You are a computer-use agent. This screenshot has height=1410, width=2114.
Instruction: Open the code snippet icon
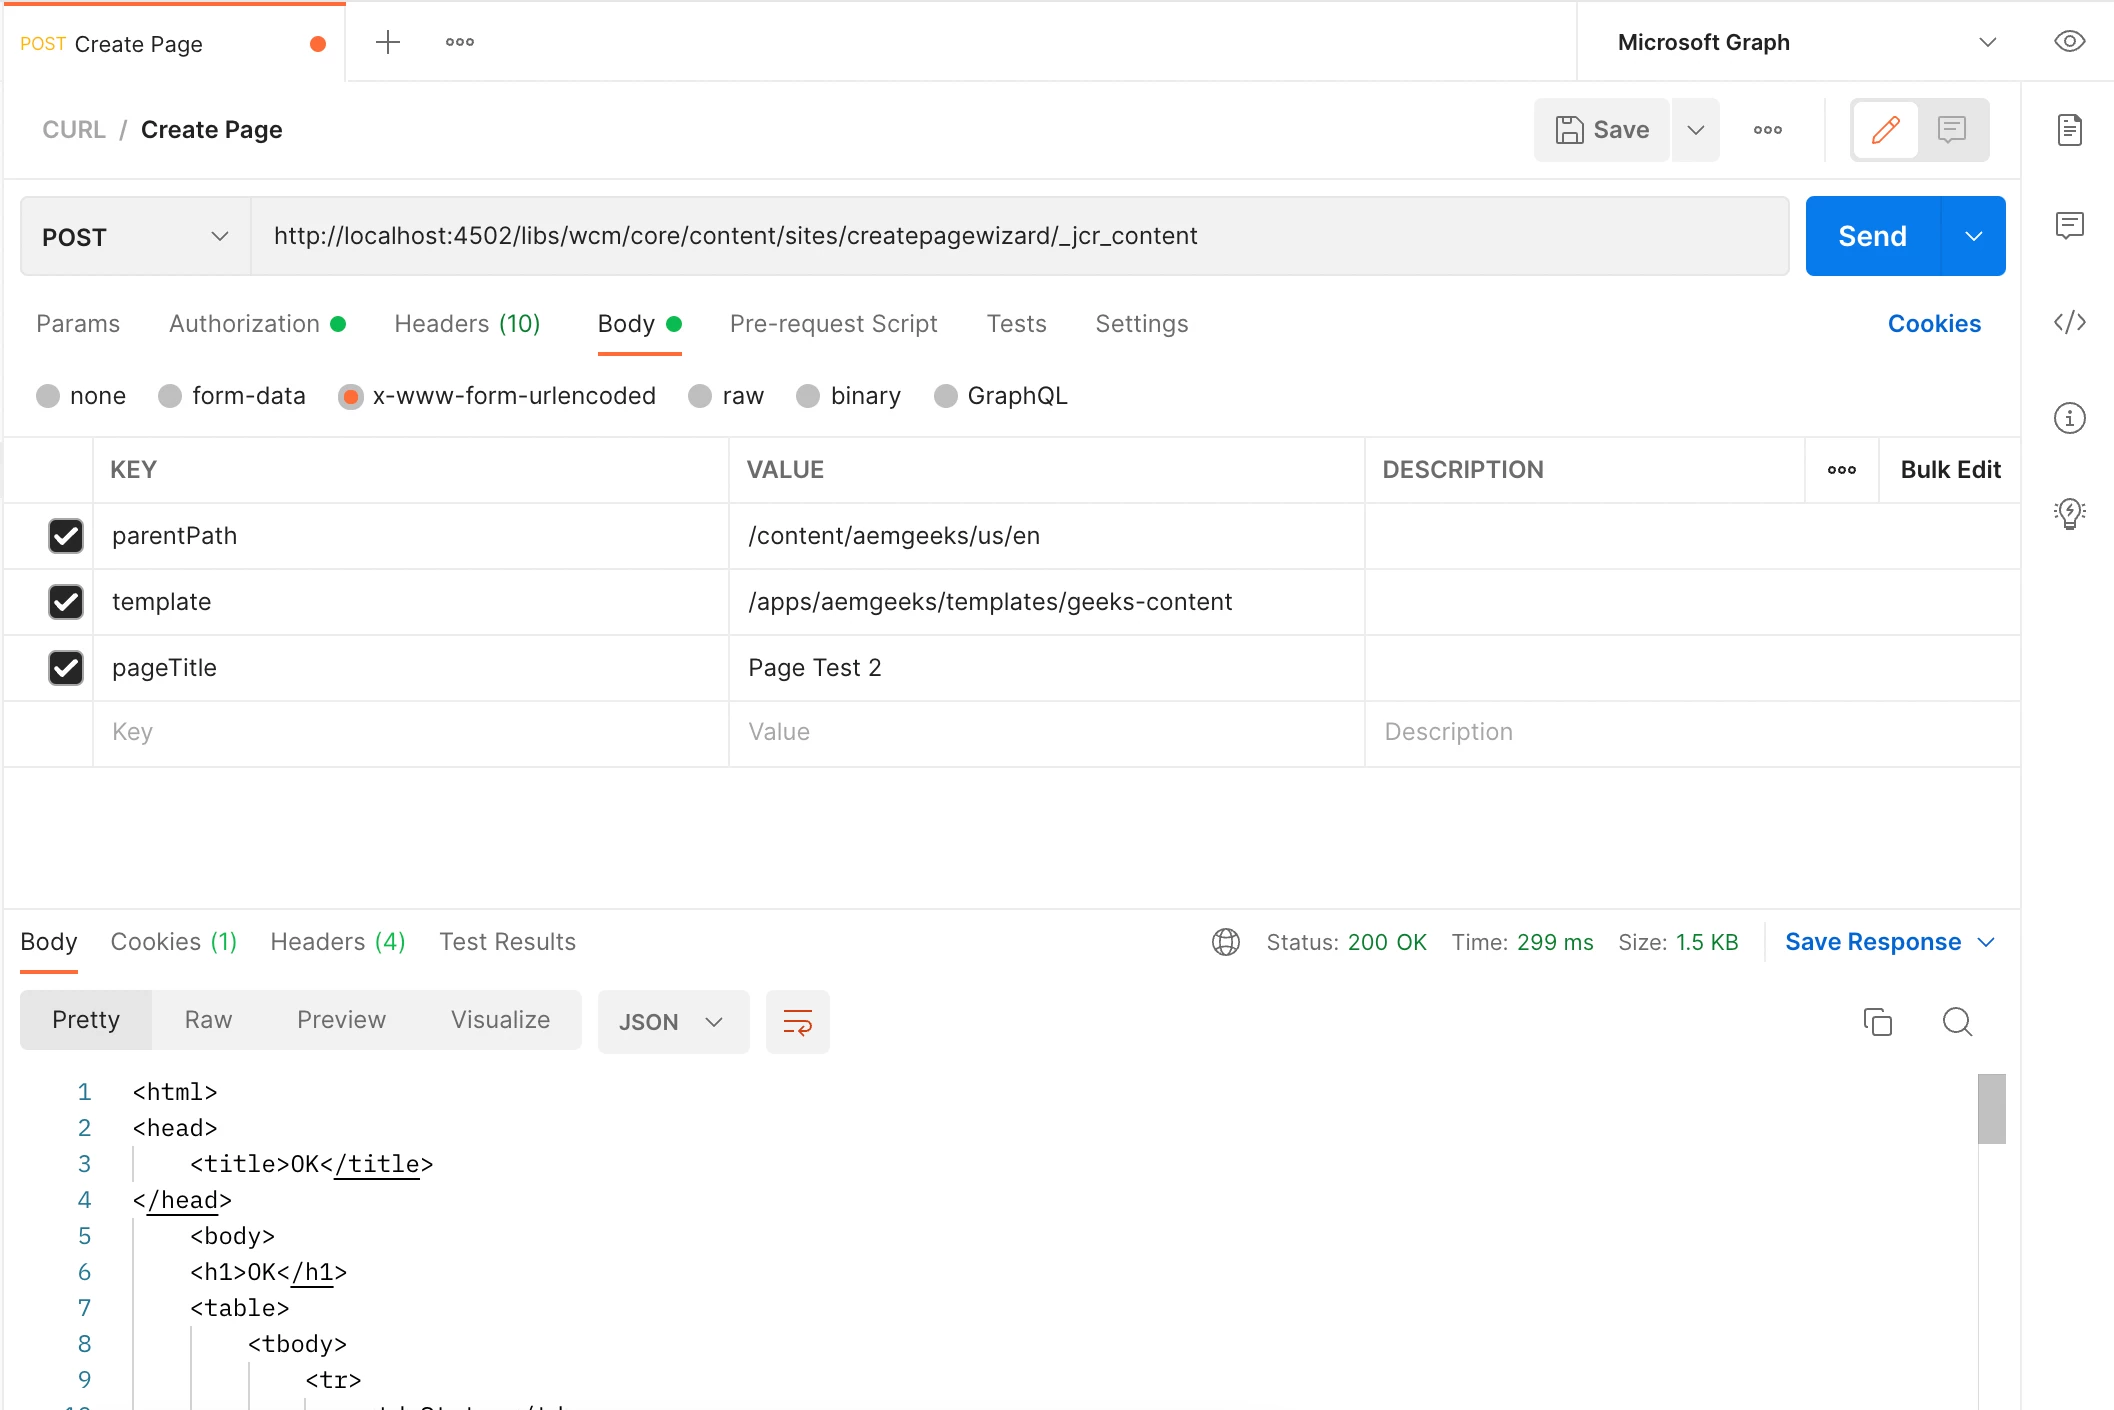click(x=2069, y=322)
